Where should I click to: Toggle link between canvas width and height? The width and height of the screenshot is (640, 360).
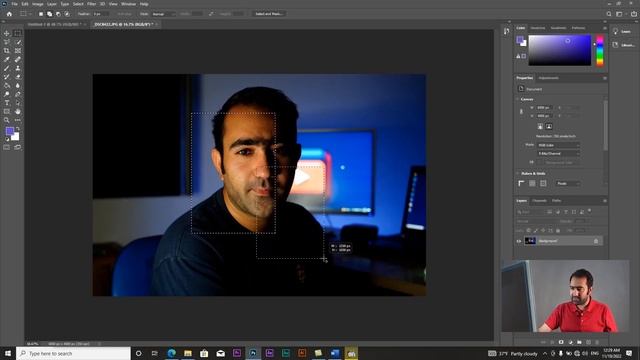521,111
